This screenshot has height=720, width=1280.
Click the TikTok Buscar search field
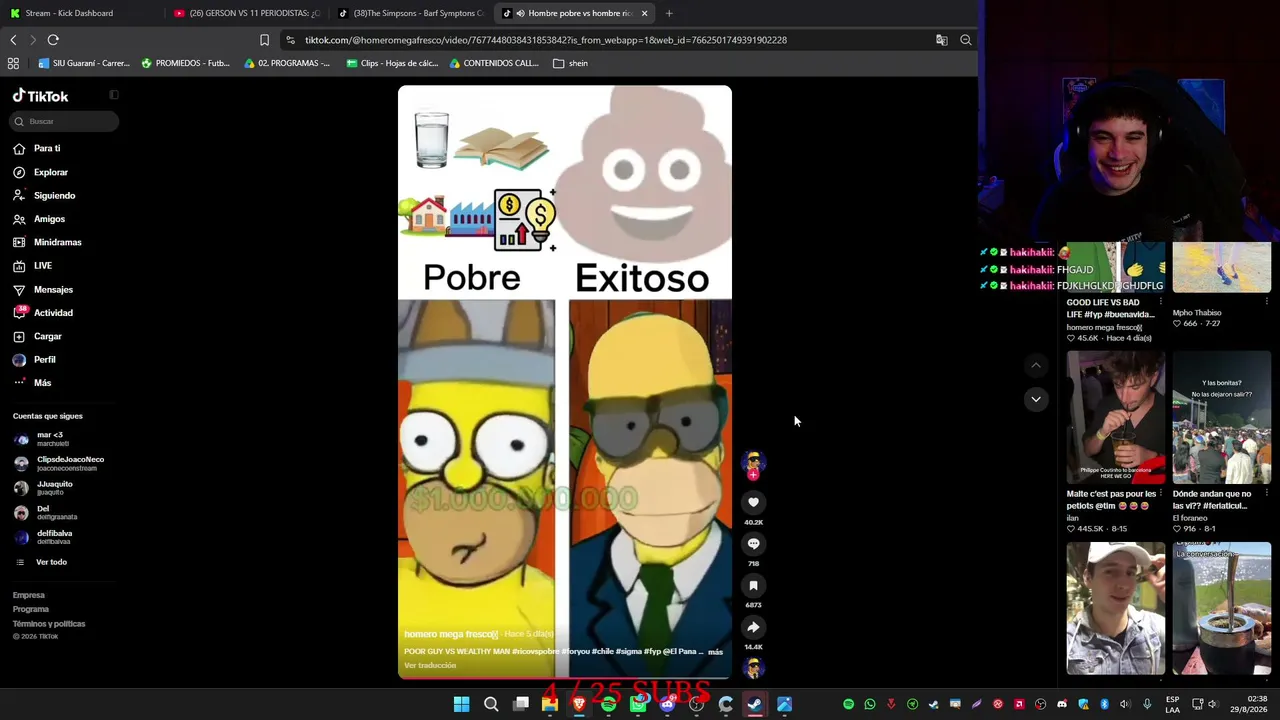click(65, 121)
